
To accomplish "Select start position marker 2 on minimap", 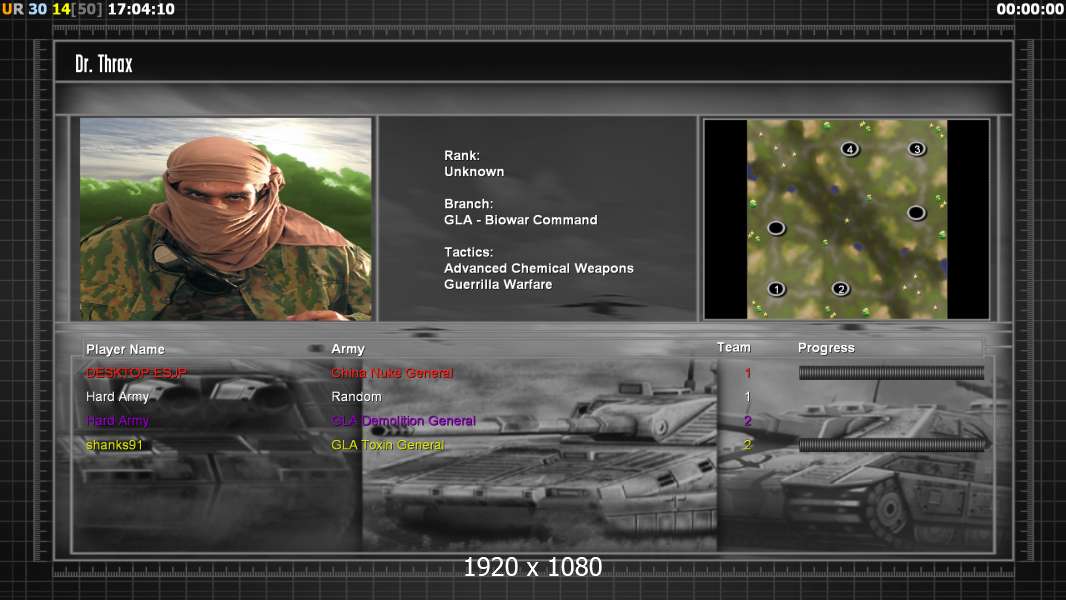I will pyautogui.click(x=841, y=289).
